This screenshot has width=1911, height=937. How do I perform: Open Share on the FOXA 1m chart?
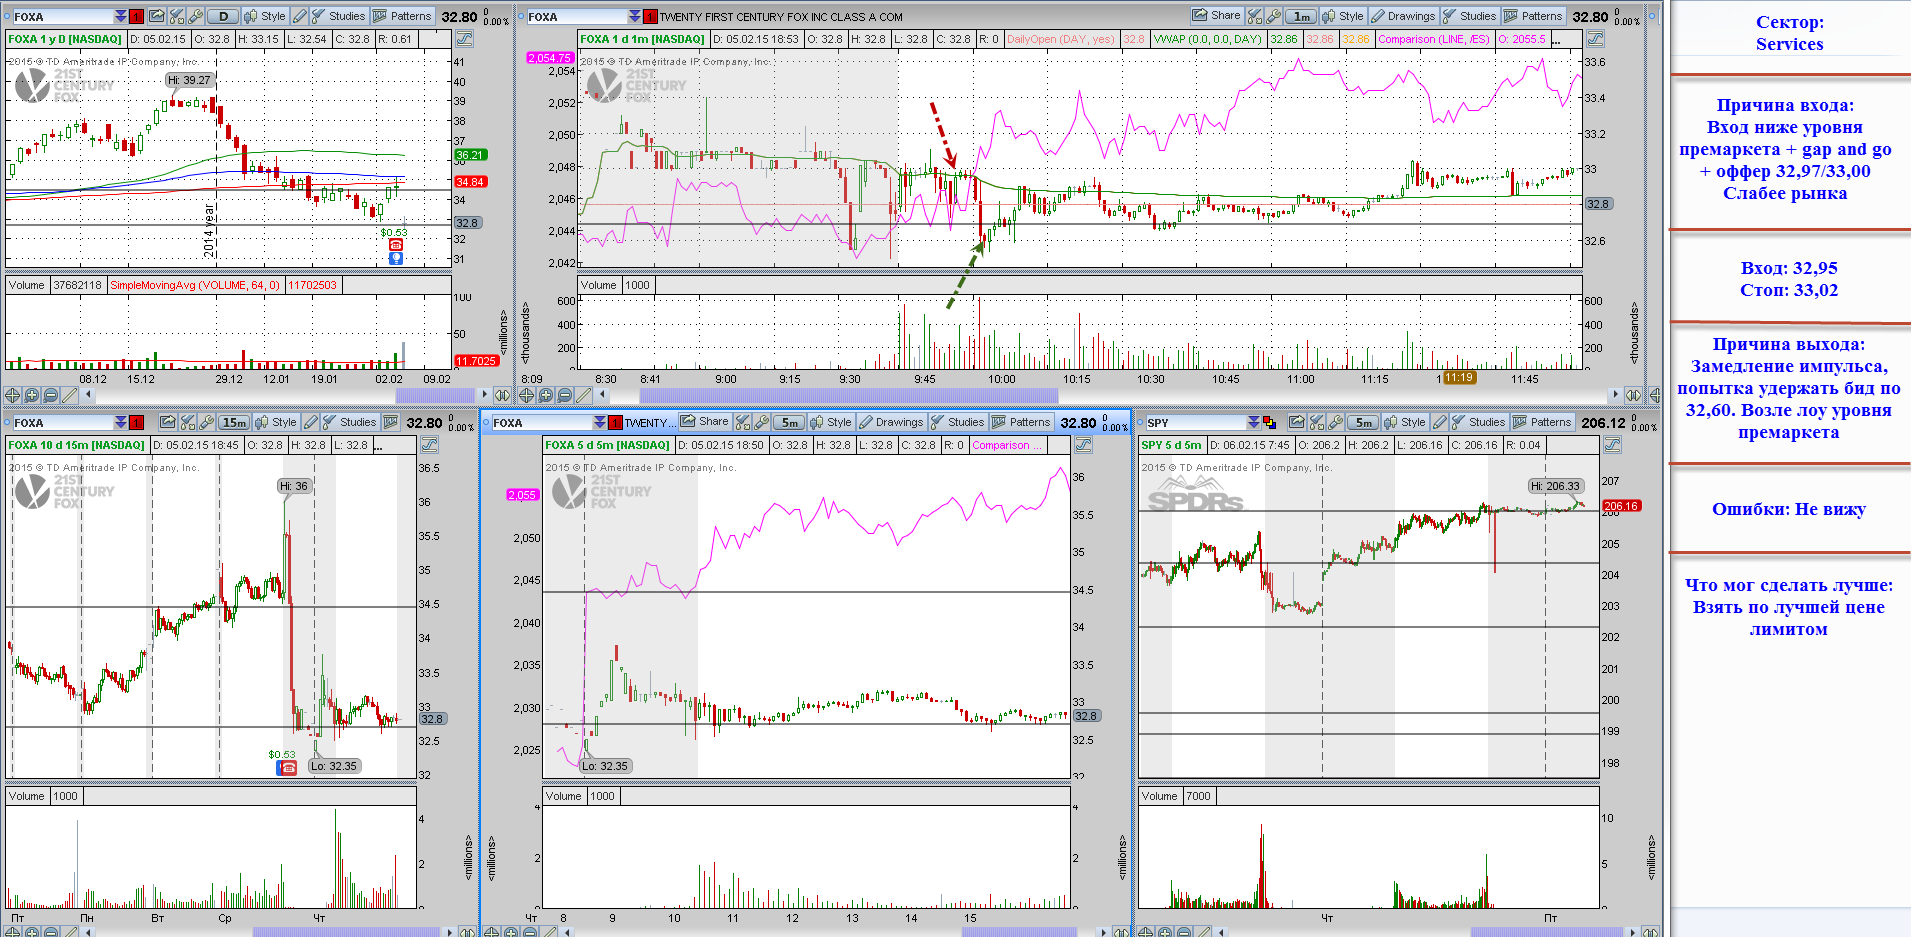(x=1216, y=16)
